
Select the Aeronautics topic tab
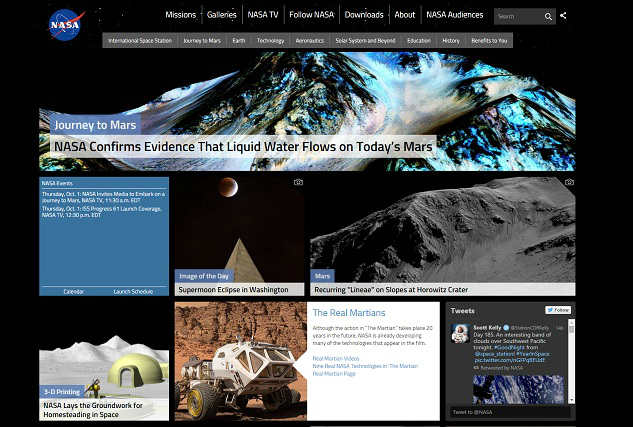click(310, 40)
